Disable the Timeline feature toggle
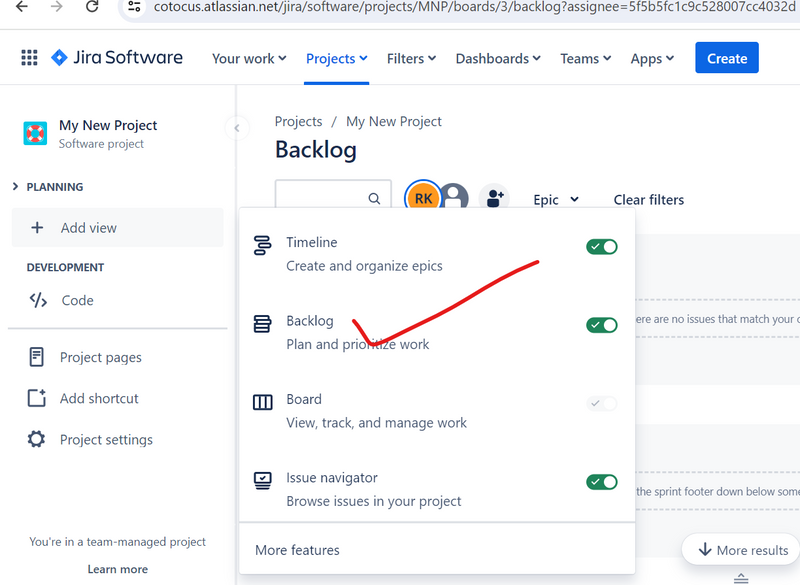 (601, 246)
